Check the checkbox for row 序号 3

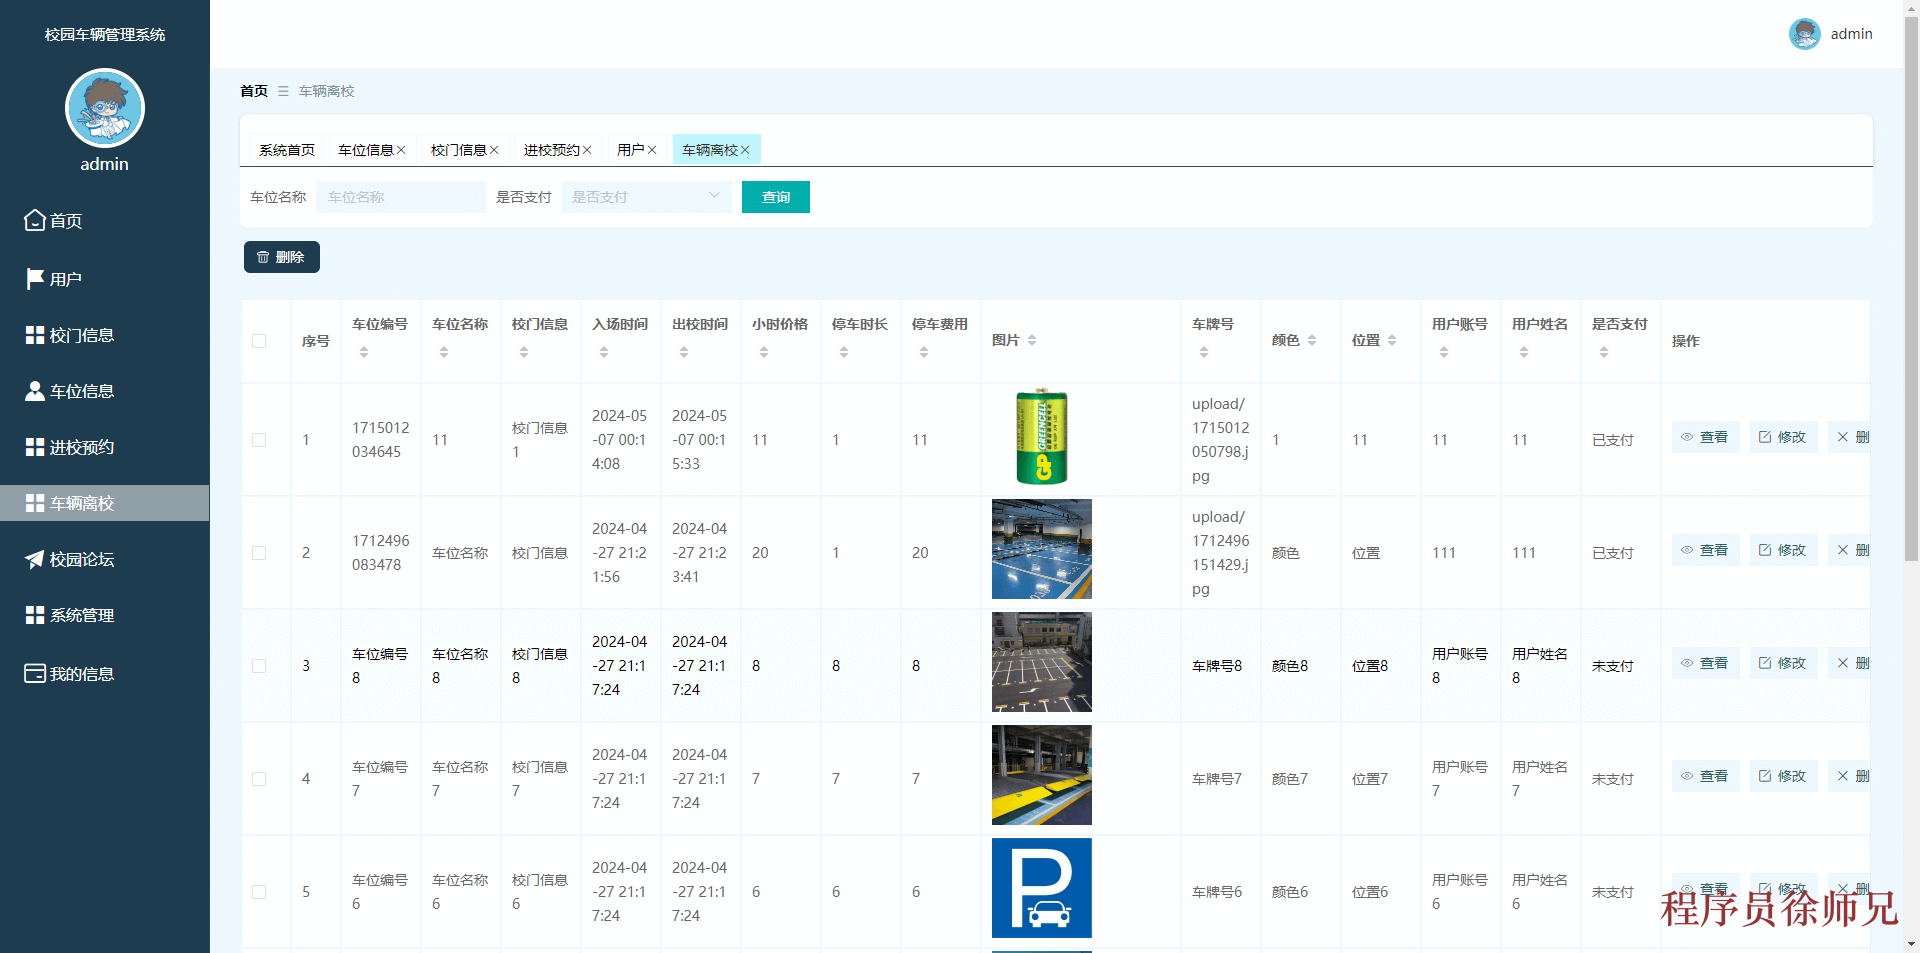tap(260, 666)
